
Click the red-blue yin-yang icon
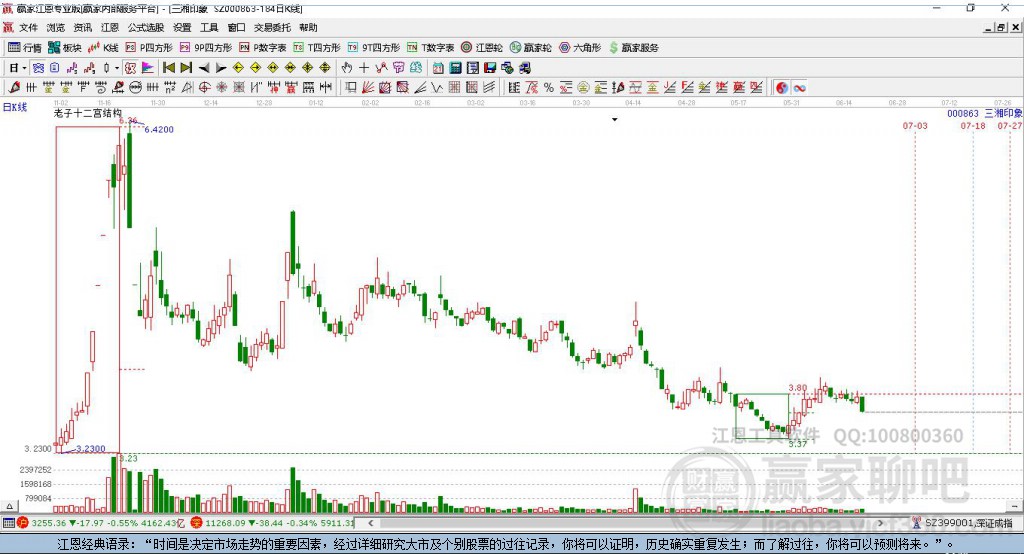(x=782, y=88)
